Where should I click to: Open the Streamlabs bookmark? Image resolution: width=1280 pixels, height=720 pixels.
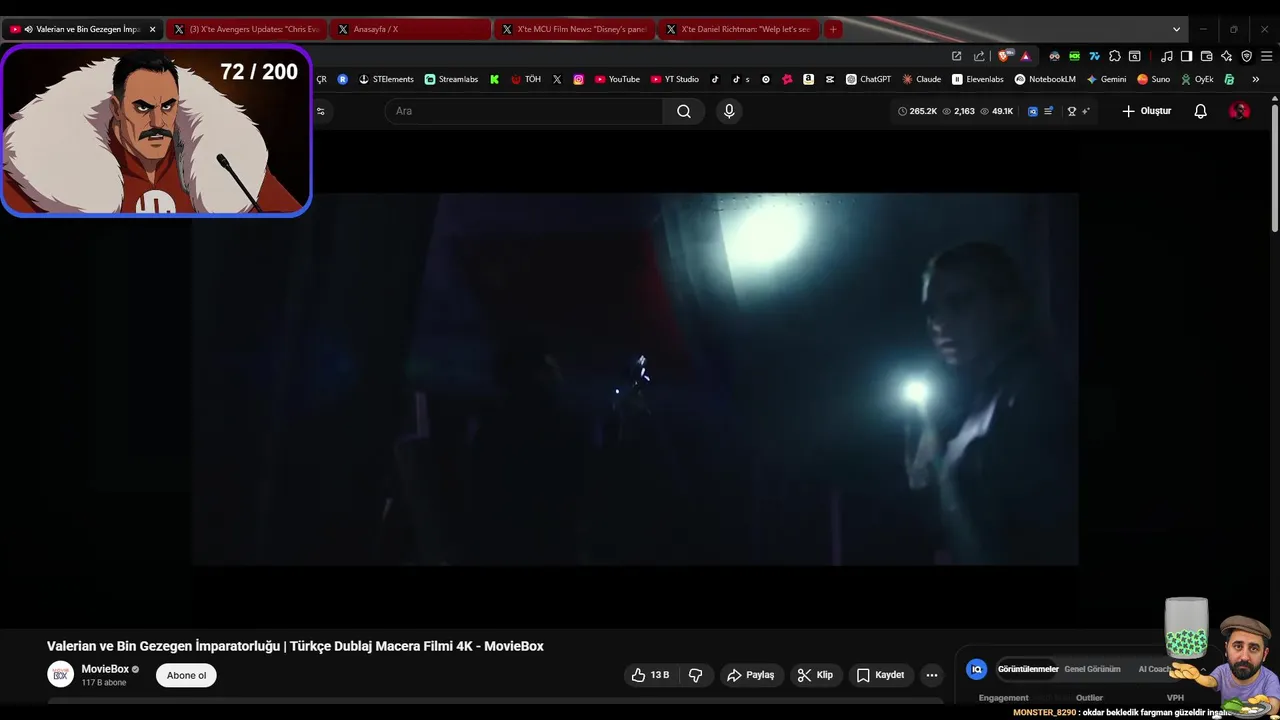click(451, 79)
